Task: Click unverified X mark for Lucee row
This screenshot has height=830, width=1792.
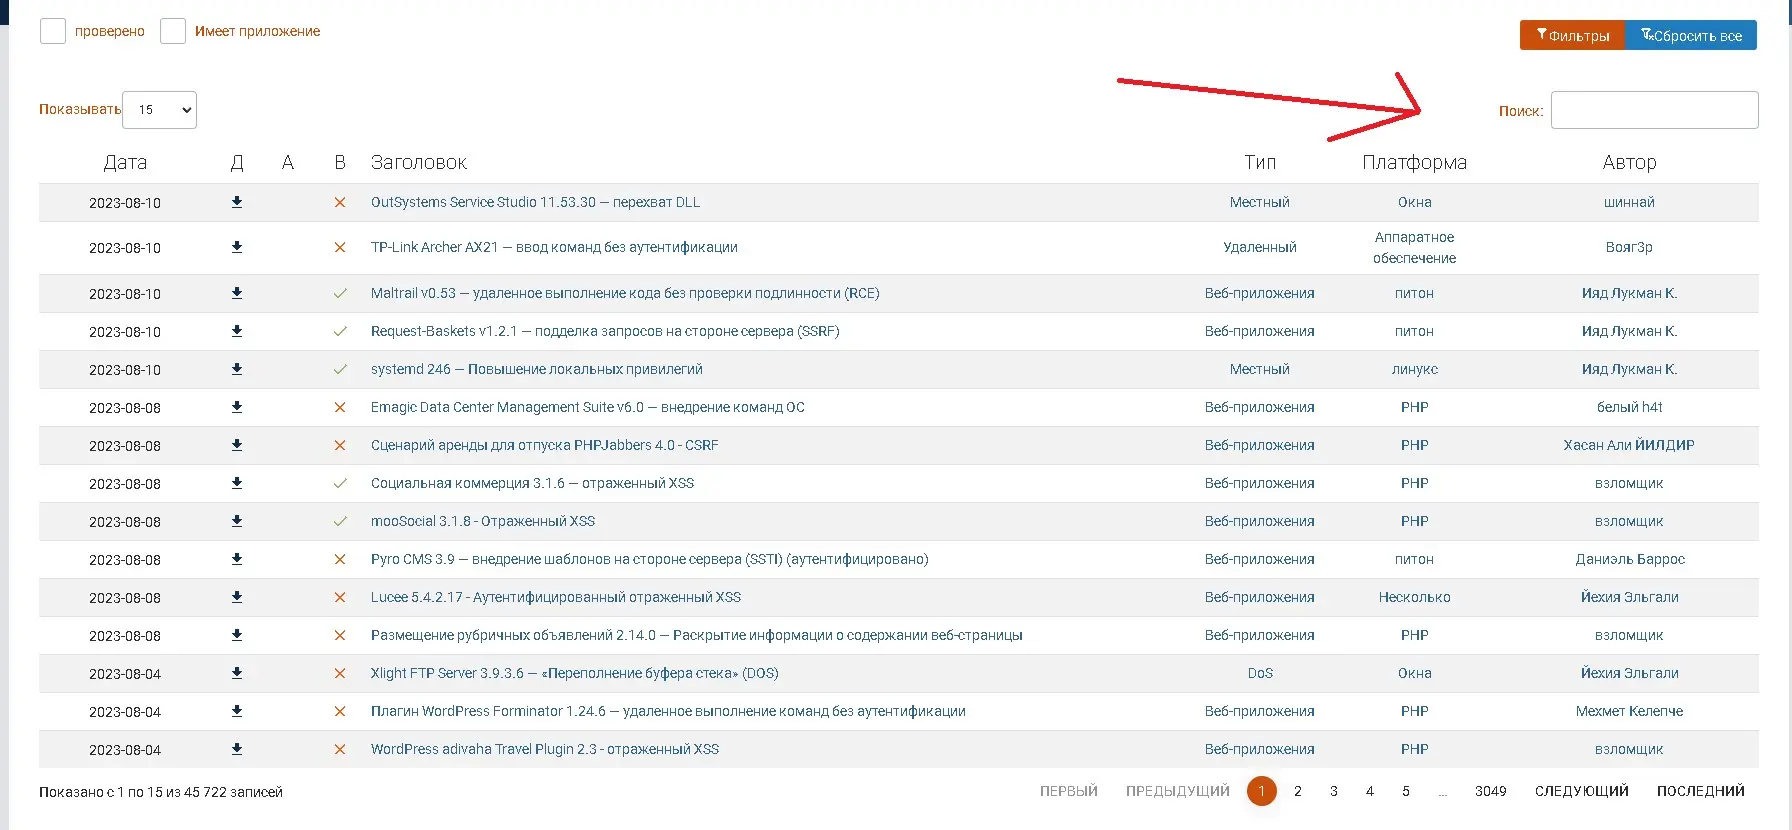Action: pos(340,597)
